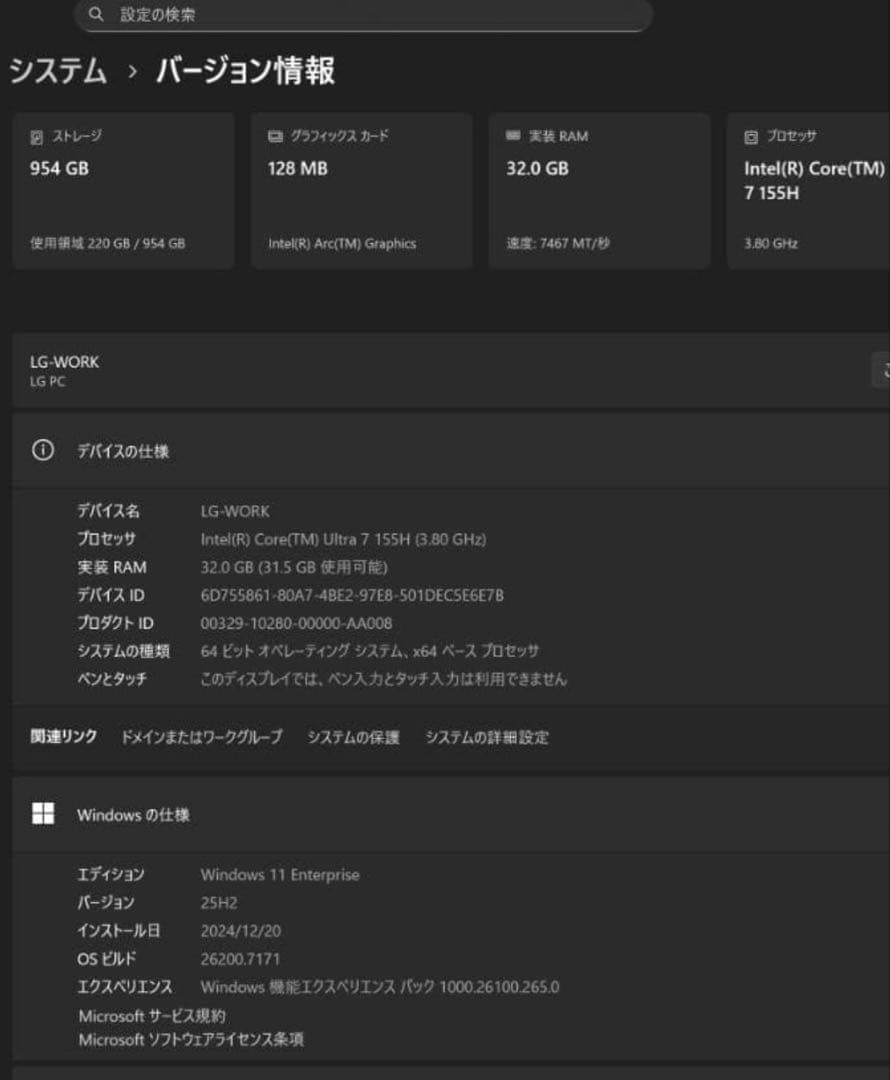Open システムの詳細設定 link
890x1080 pixels.
487,737
